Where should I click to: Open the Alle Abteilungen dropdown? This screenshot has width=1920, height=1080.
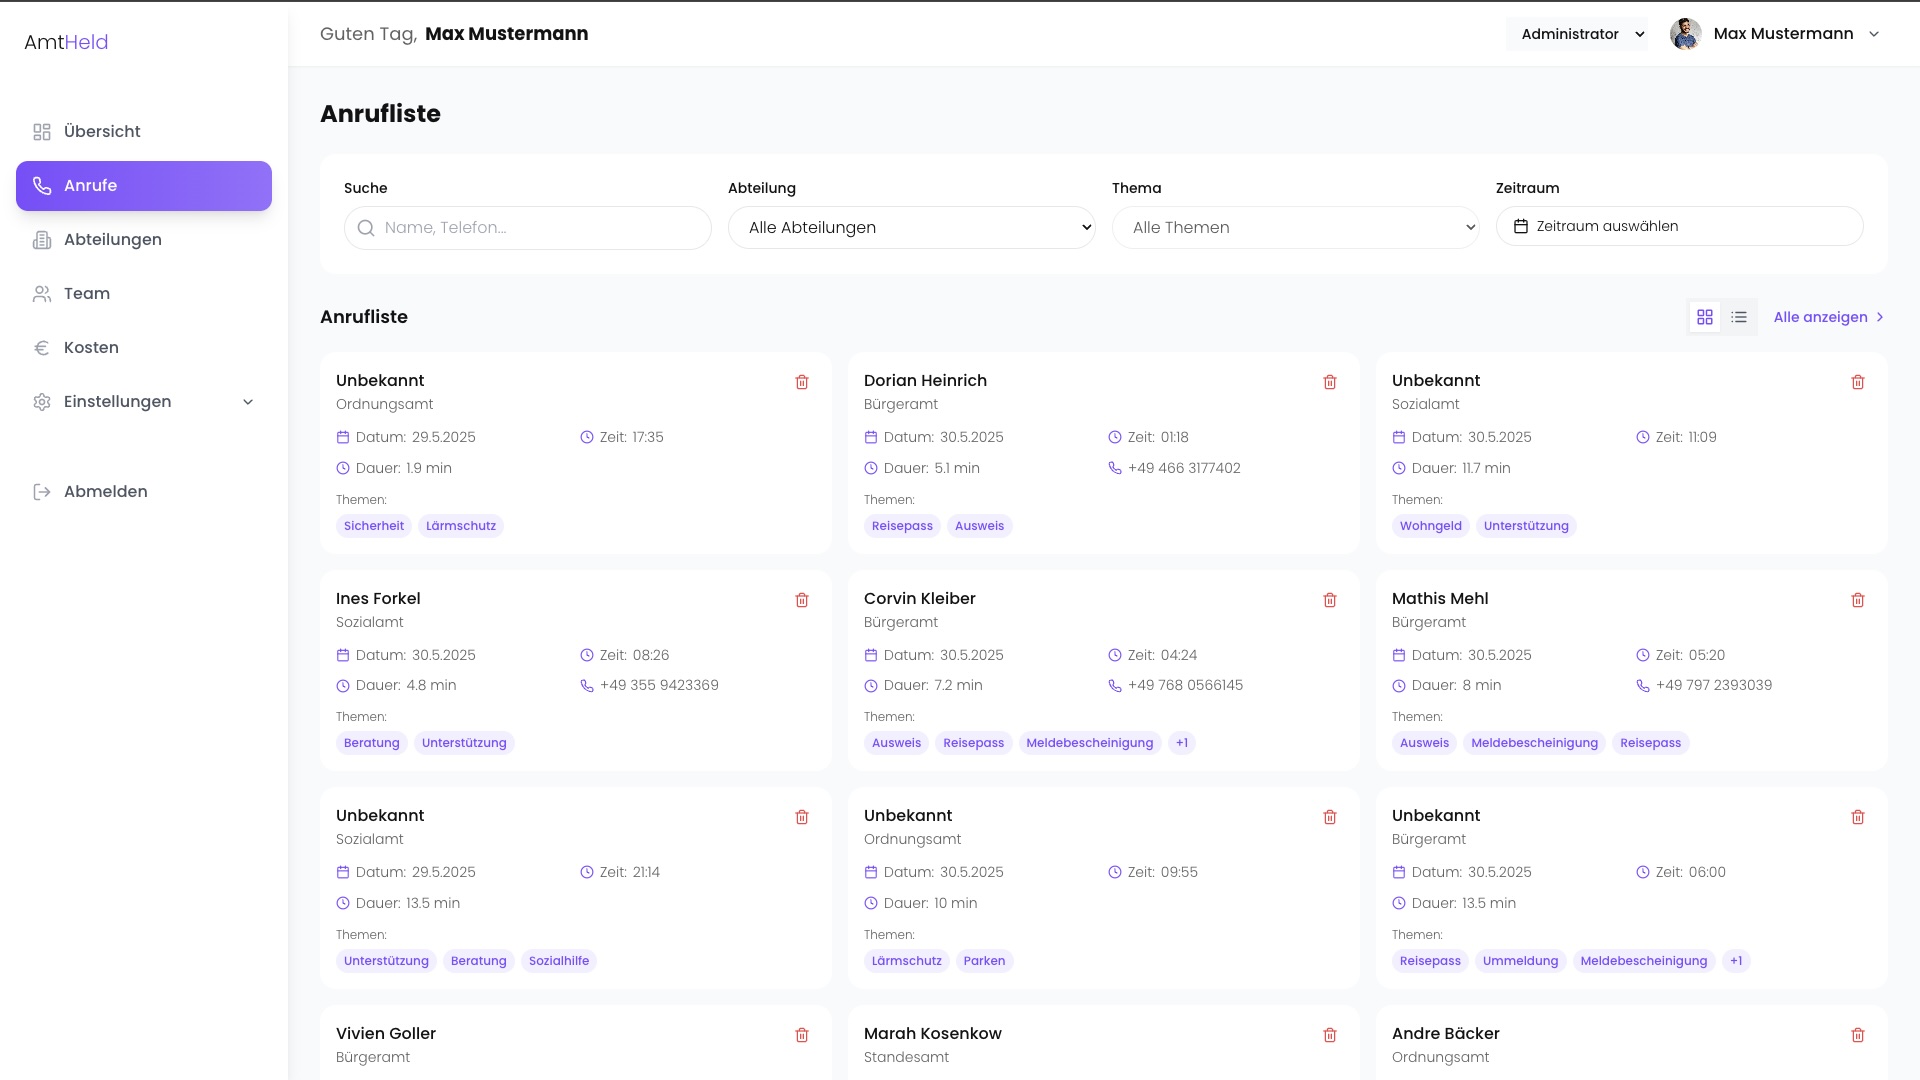(x=911, y=228)
